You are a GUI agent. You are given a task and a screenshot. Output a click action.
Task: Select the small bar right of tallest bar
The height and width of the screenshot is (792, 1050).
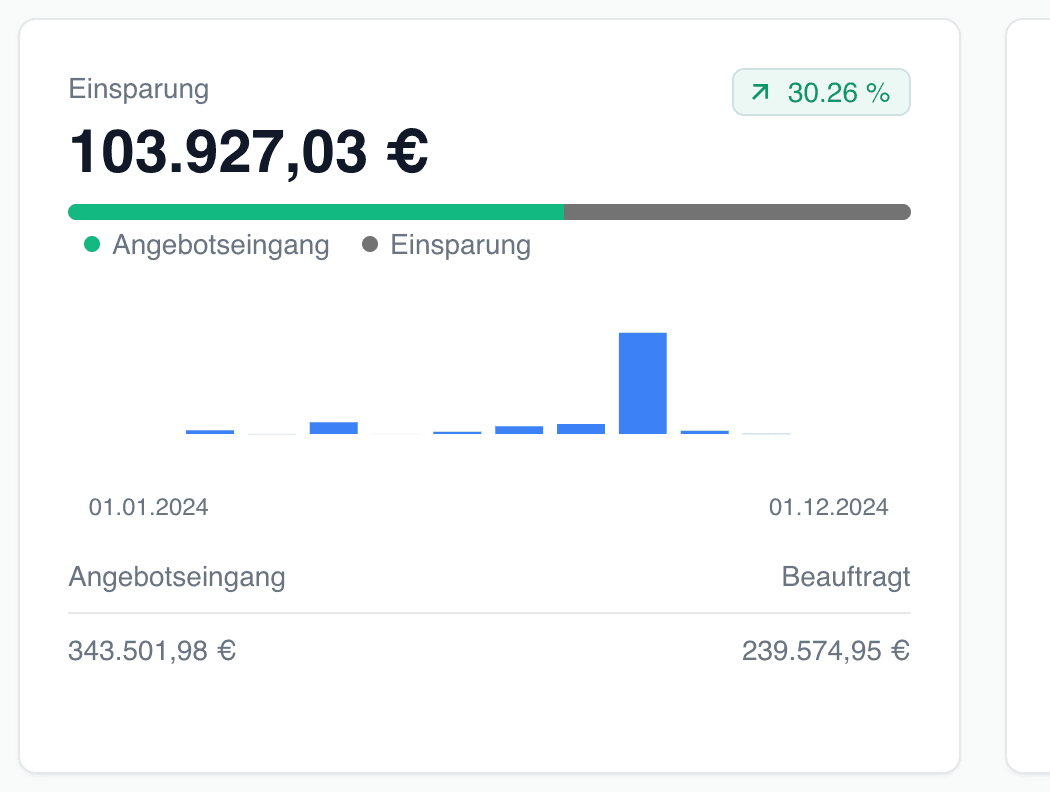tap(705, 432)
